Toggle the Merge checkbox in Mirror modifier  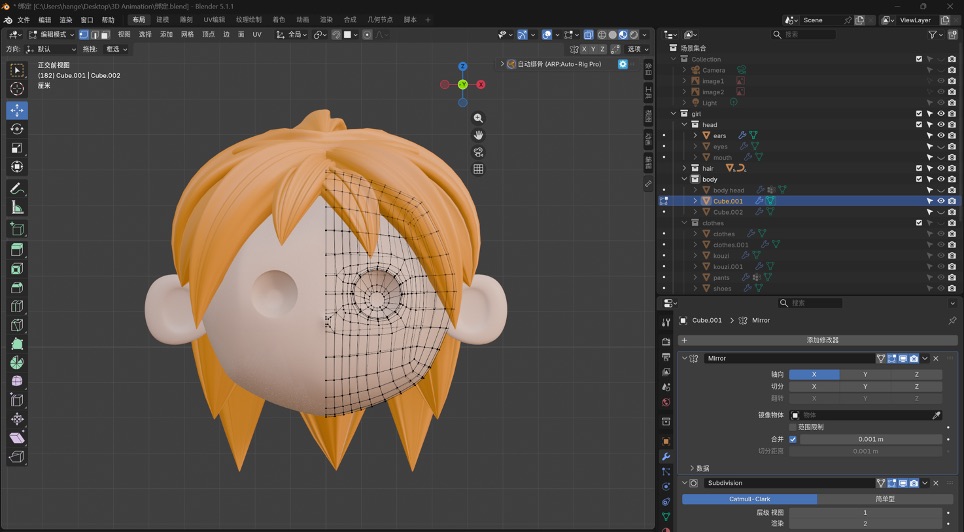point(792,439)
